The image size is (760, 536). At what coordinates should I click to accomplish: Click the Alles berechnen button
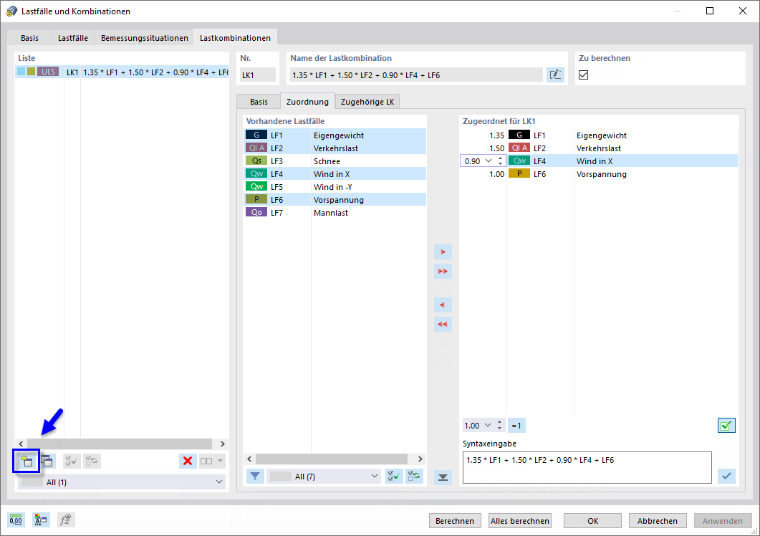point(520,520)
